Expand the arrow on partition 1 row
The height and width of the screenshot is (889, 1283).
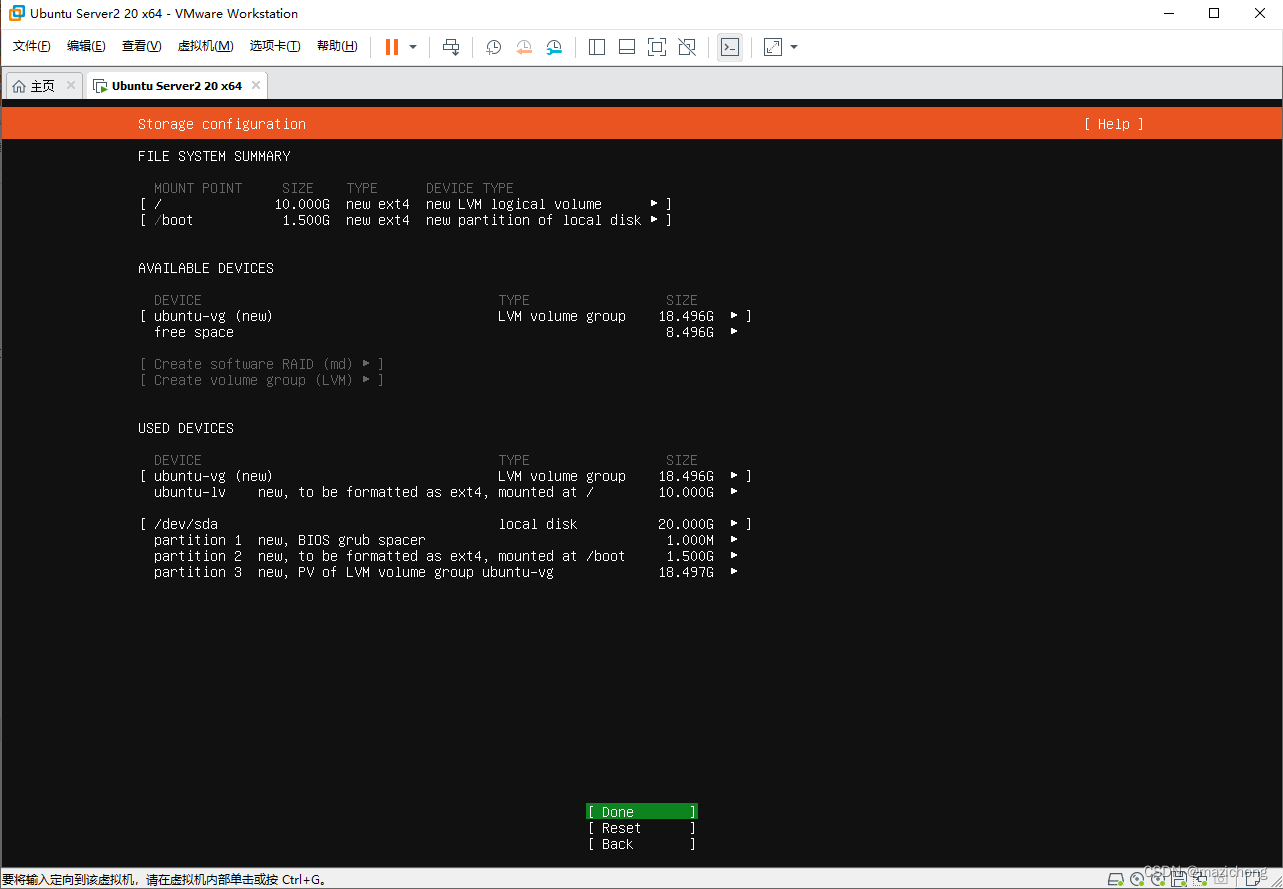[x=734, y=539]
